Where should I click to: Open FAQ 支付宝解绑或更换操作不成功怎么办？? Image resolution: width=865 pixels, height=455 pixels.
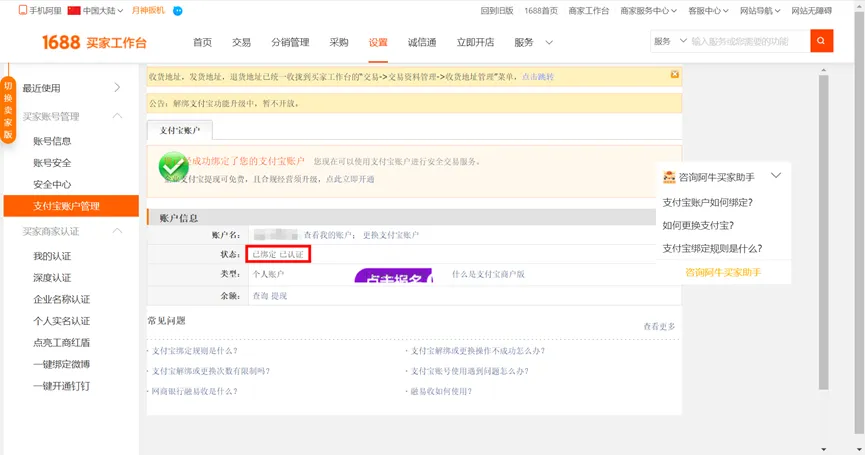pyautogui.click(x=478, y=351)
